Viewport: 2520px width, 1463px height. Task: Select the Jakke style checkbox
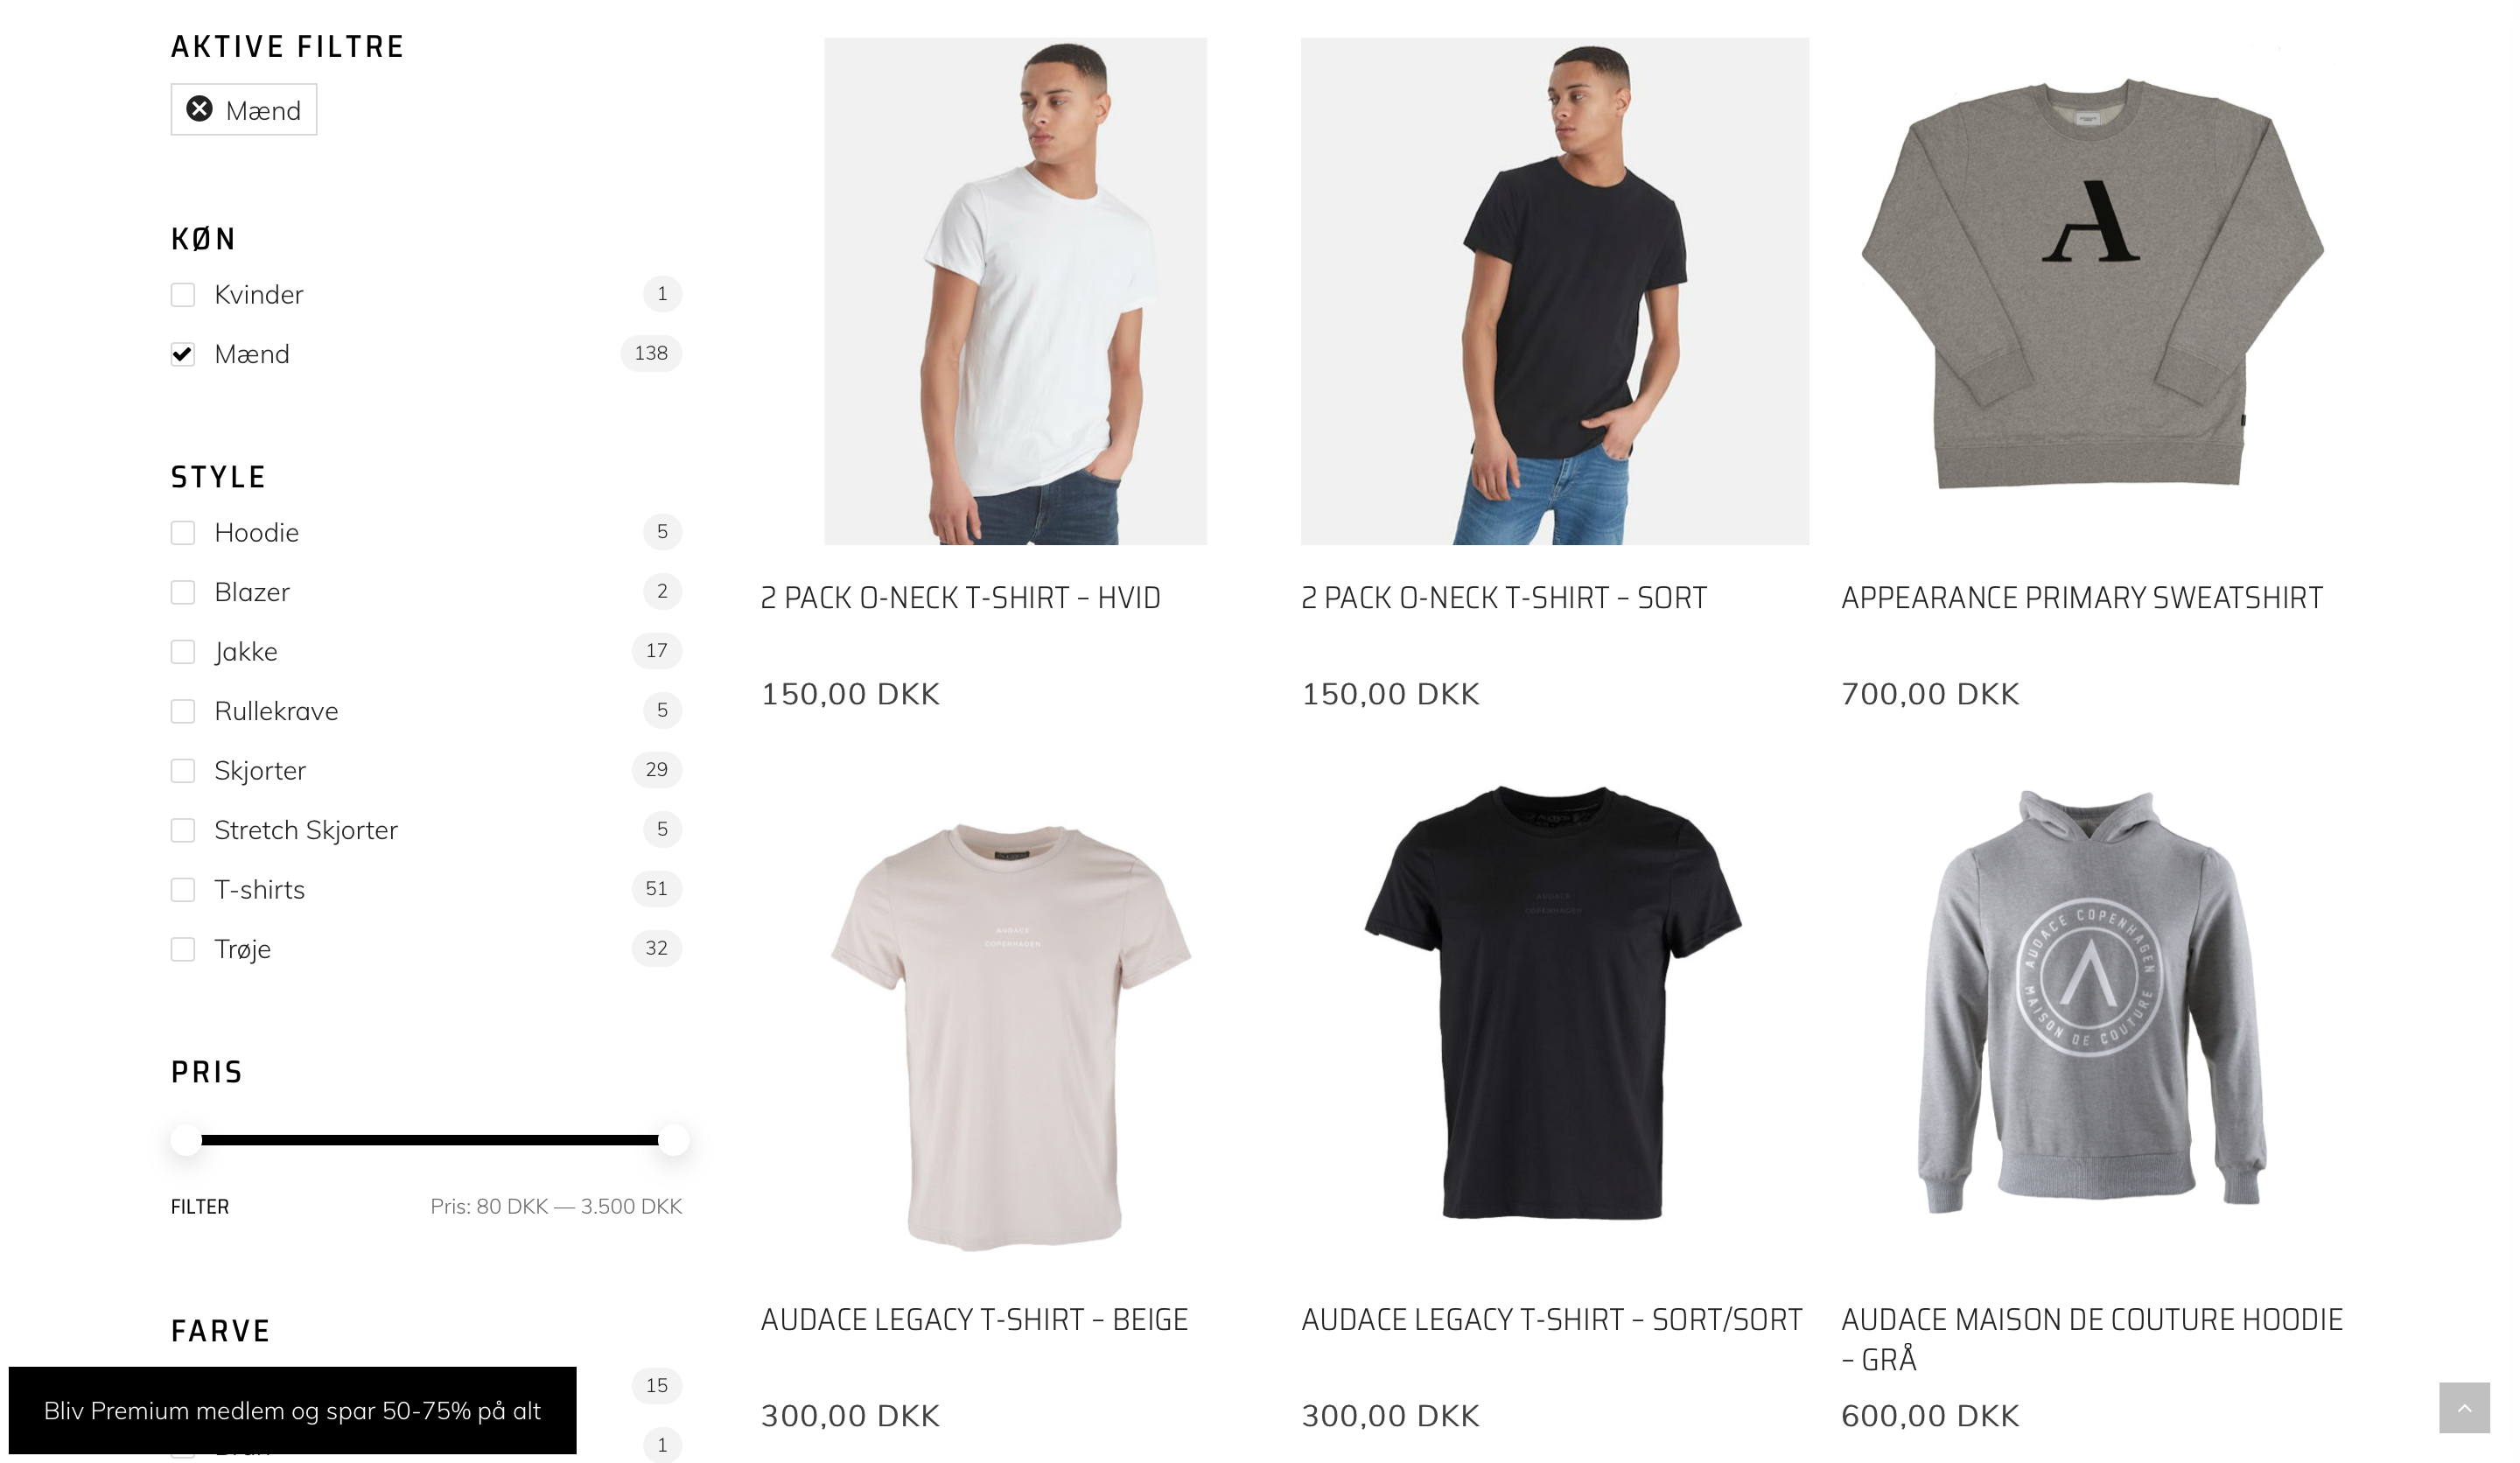pyautogui.click(x=183, y=652)
